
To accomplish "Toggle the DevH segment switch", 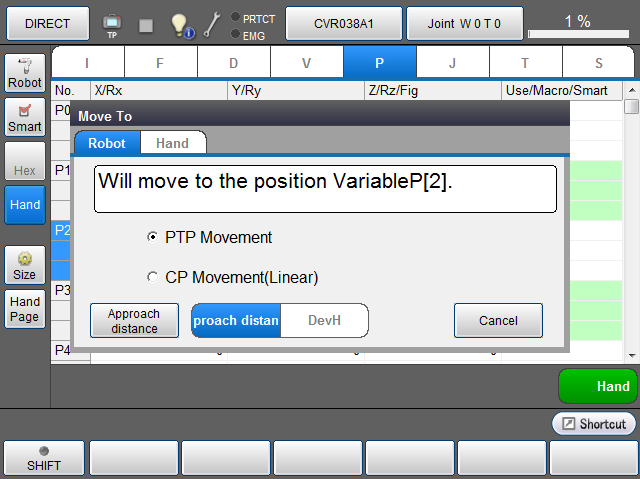I will (324, 320).
